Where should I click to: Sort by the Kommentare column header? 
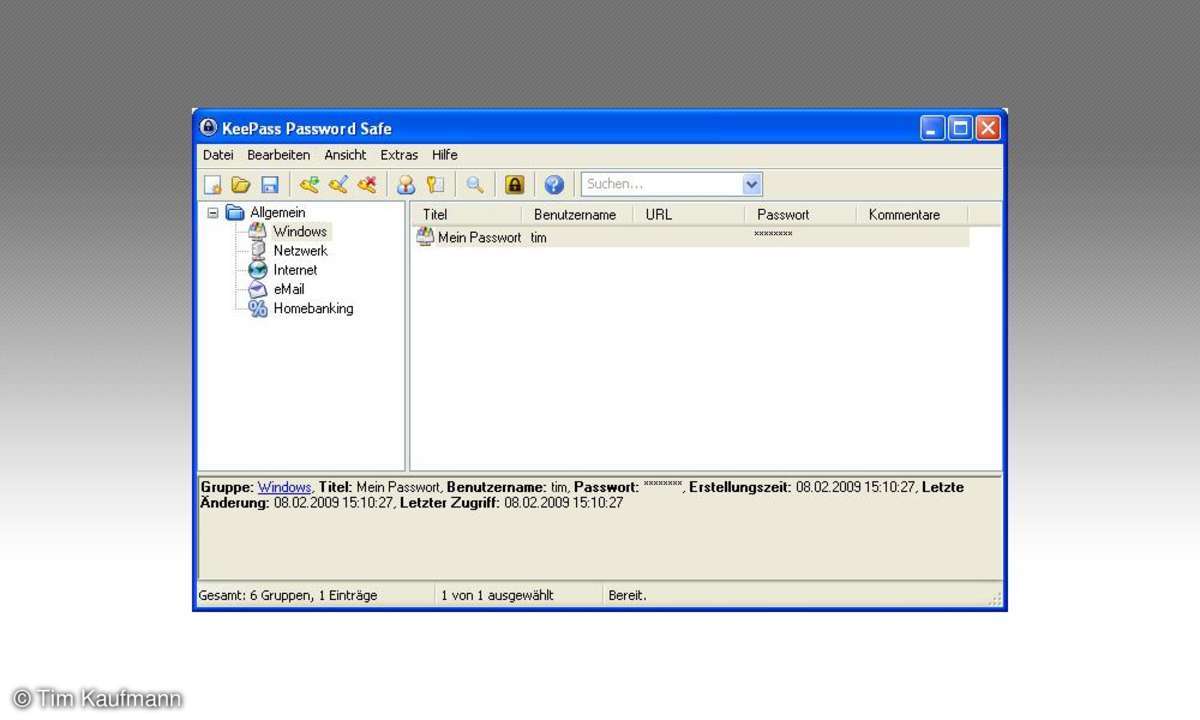(x=912, y=214)
